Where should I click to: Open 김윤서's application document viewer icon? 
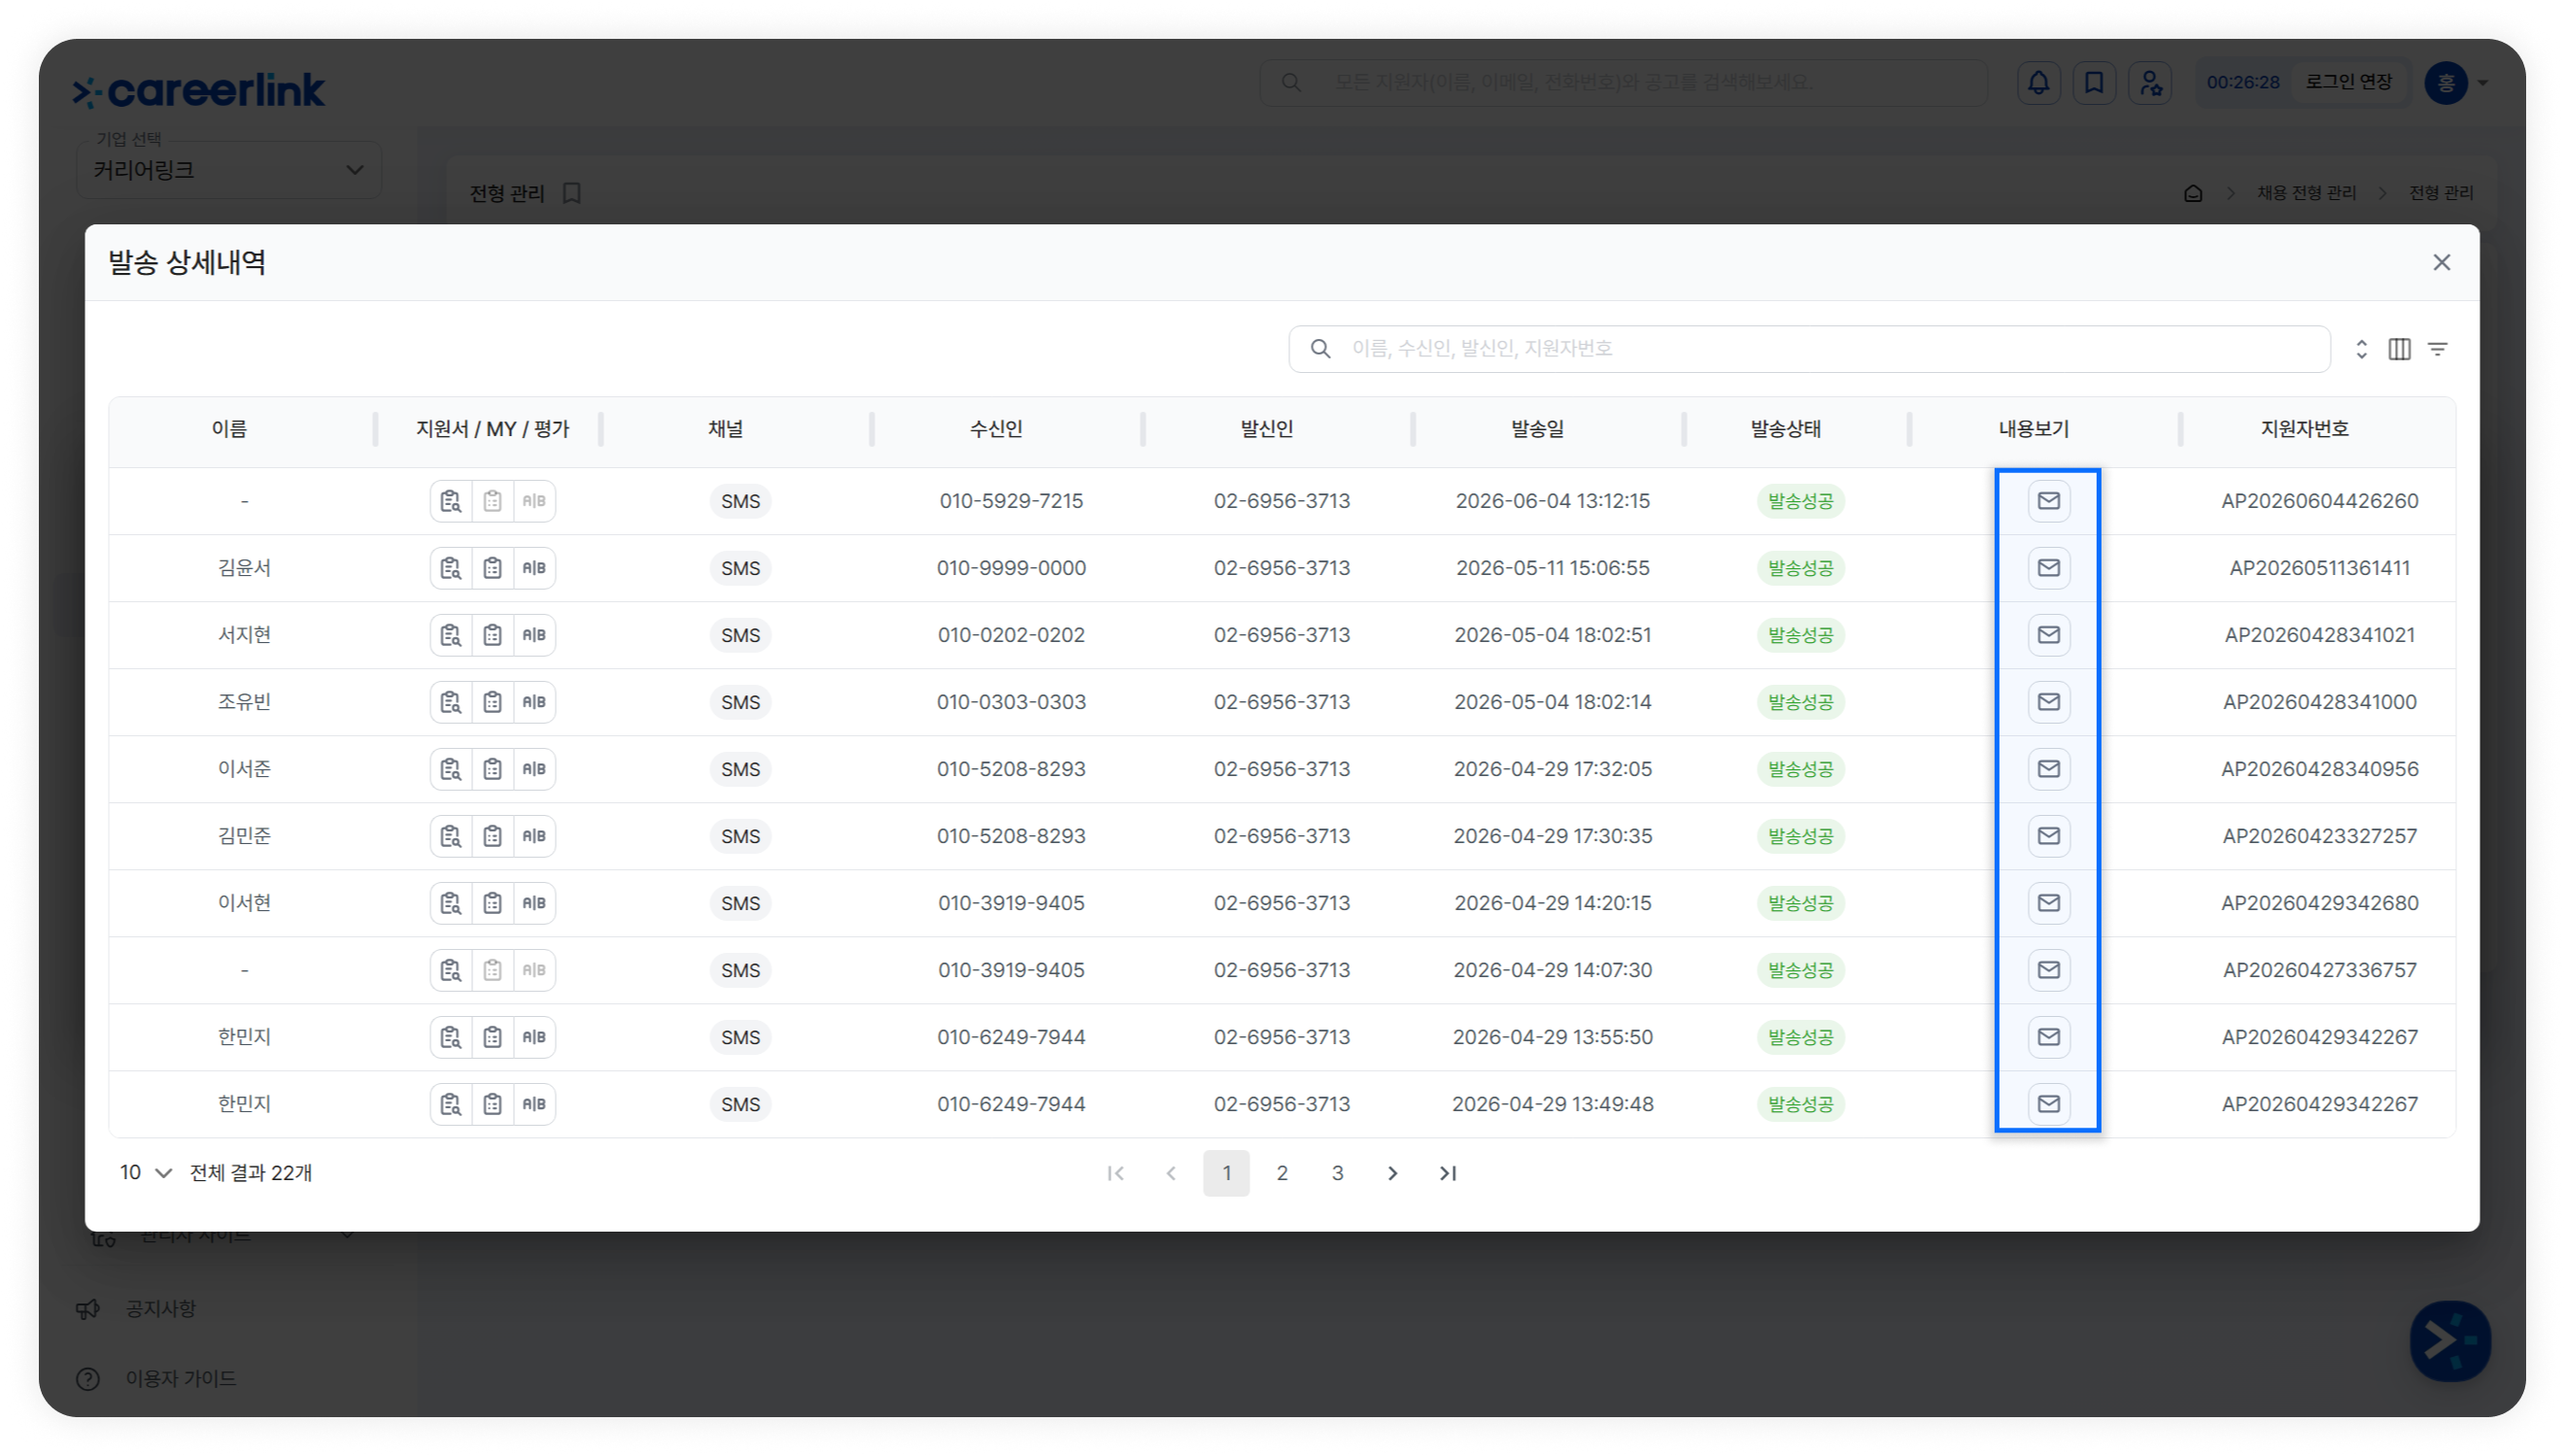451,568
